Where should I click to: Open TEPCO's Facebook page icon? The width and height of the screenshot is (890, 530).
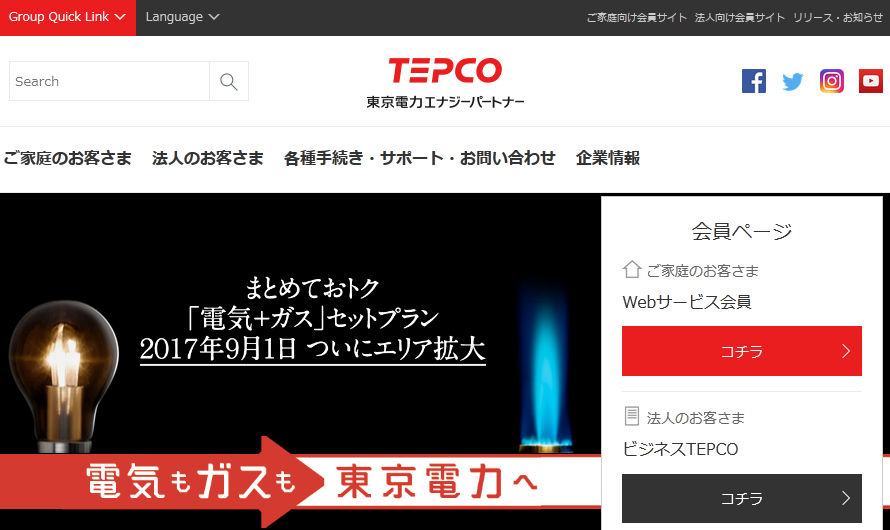(x=754, y=81)
